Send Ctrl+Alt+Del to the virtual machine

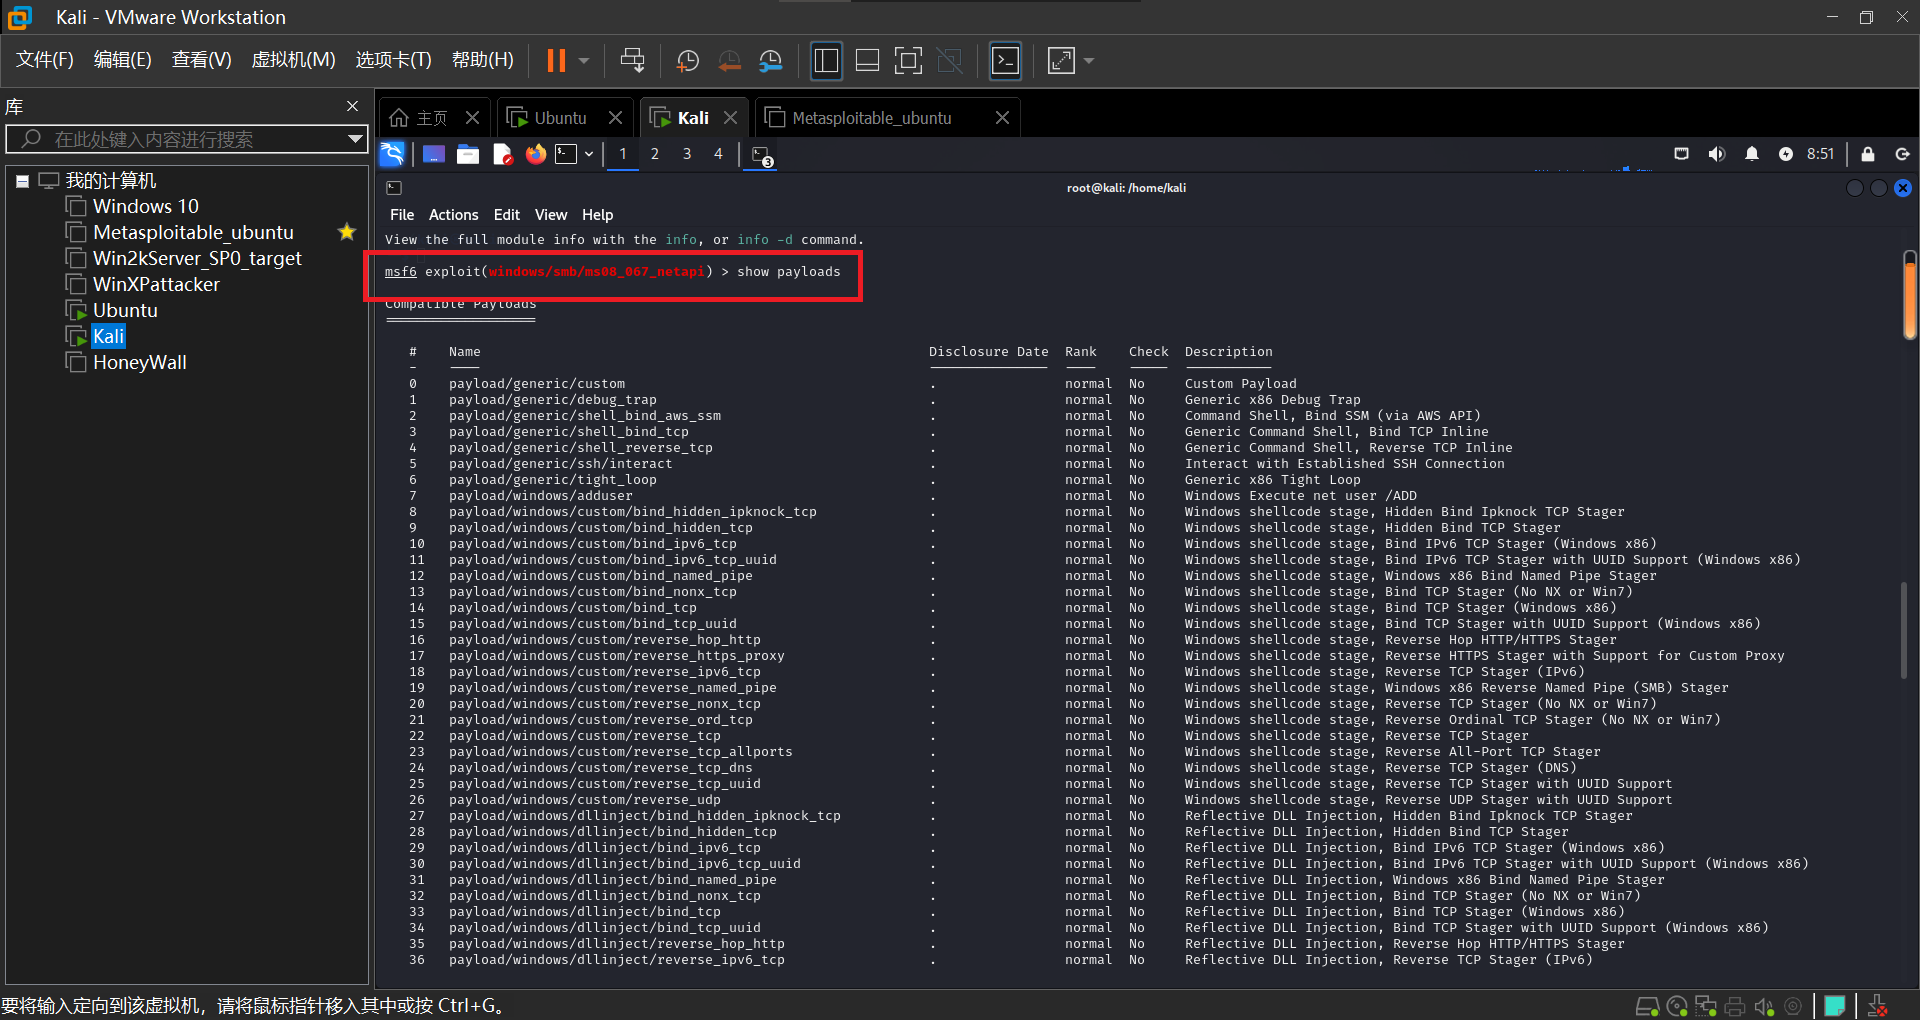pyautogui.click(x=632, y=61)
